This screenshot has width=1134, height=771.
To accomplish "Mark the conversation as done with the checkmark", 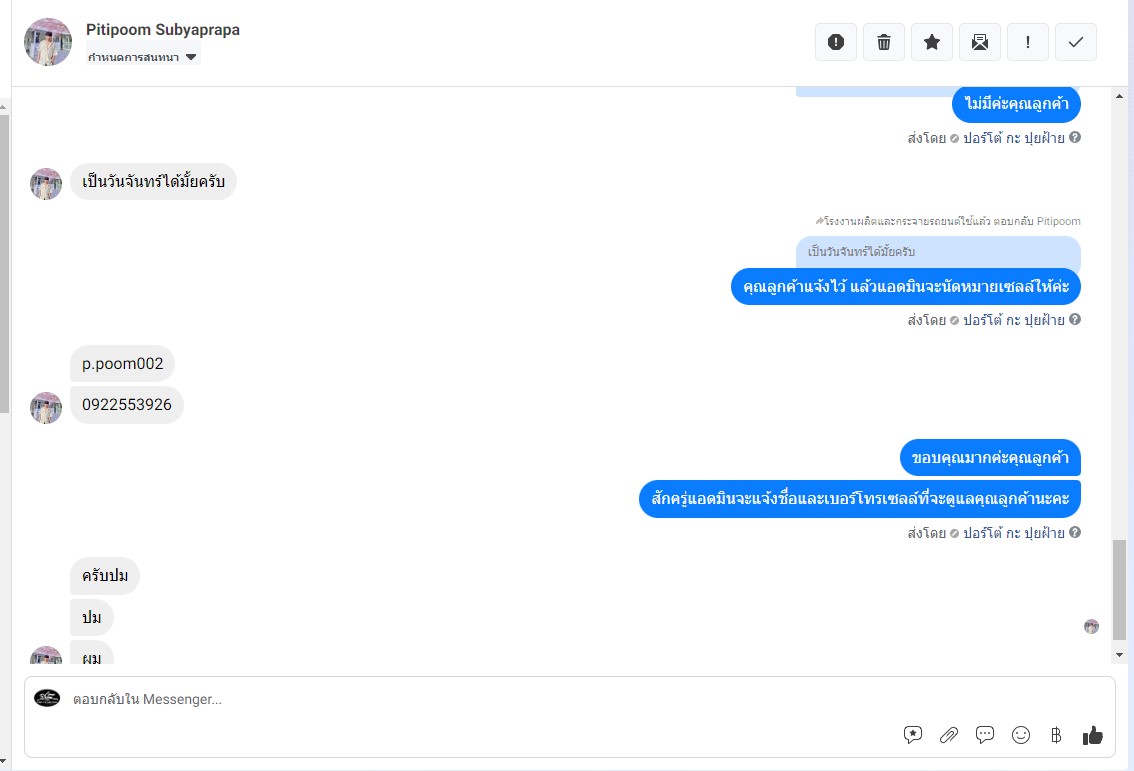I will pyautogui.click(x=1075, y=42).
